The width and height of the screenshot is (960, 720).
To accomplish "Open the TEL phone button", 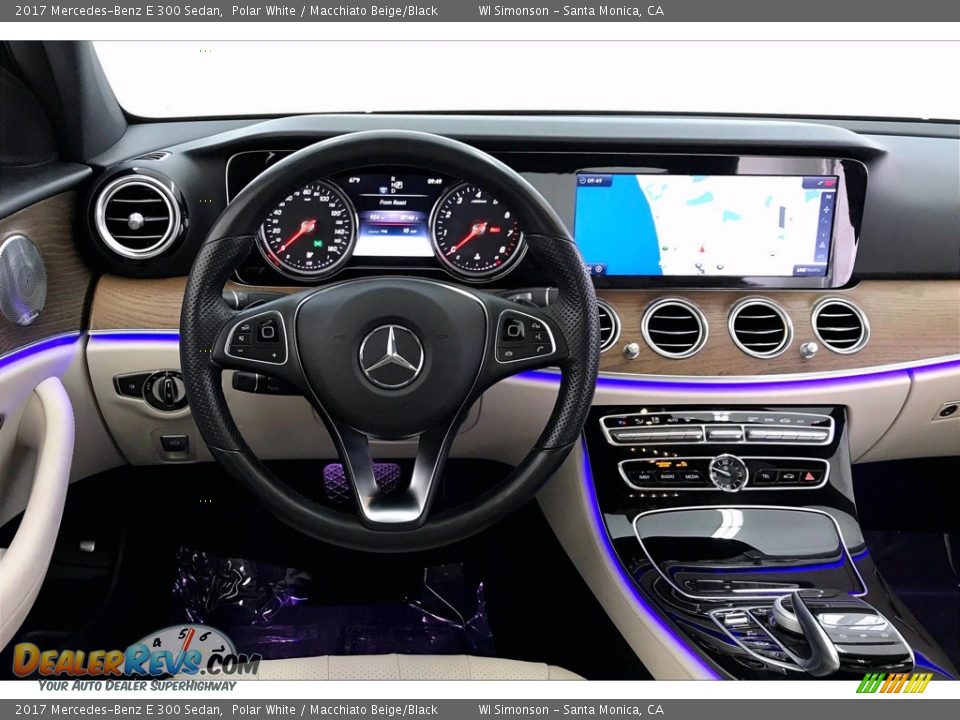I will pyautogui.click(x=765, y=476).
